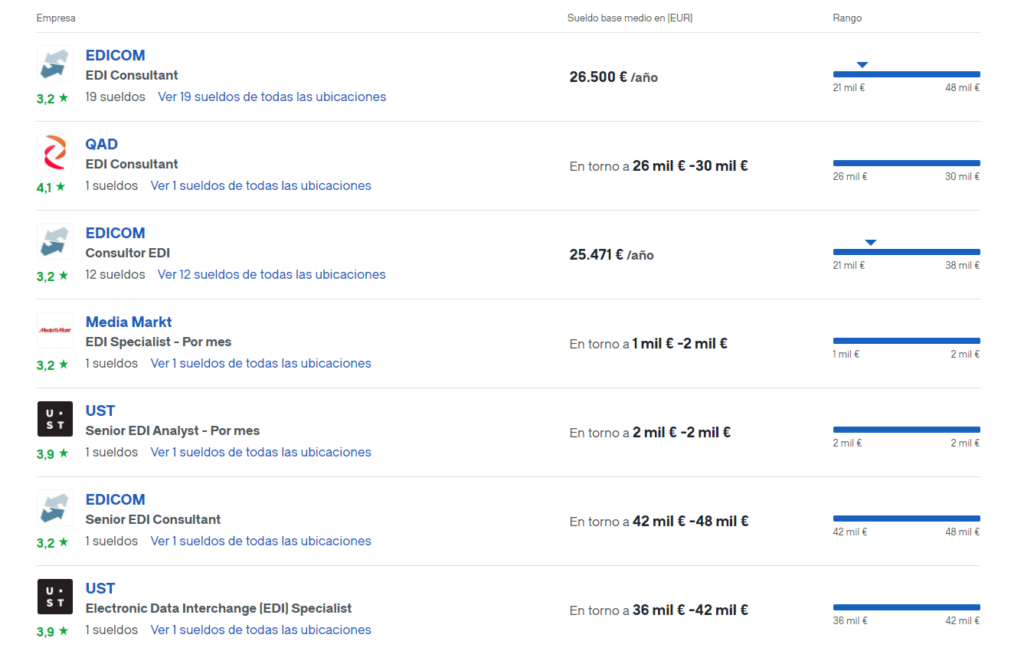Open EDICOM link above Senior EDI Consultant

pos(115,500)
